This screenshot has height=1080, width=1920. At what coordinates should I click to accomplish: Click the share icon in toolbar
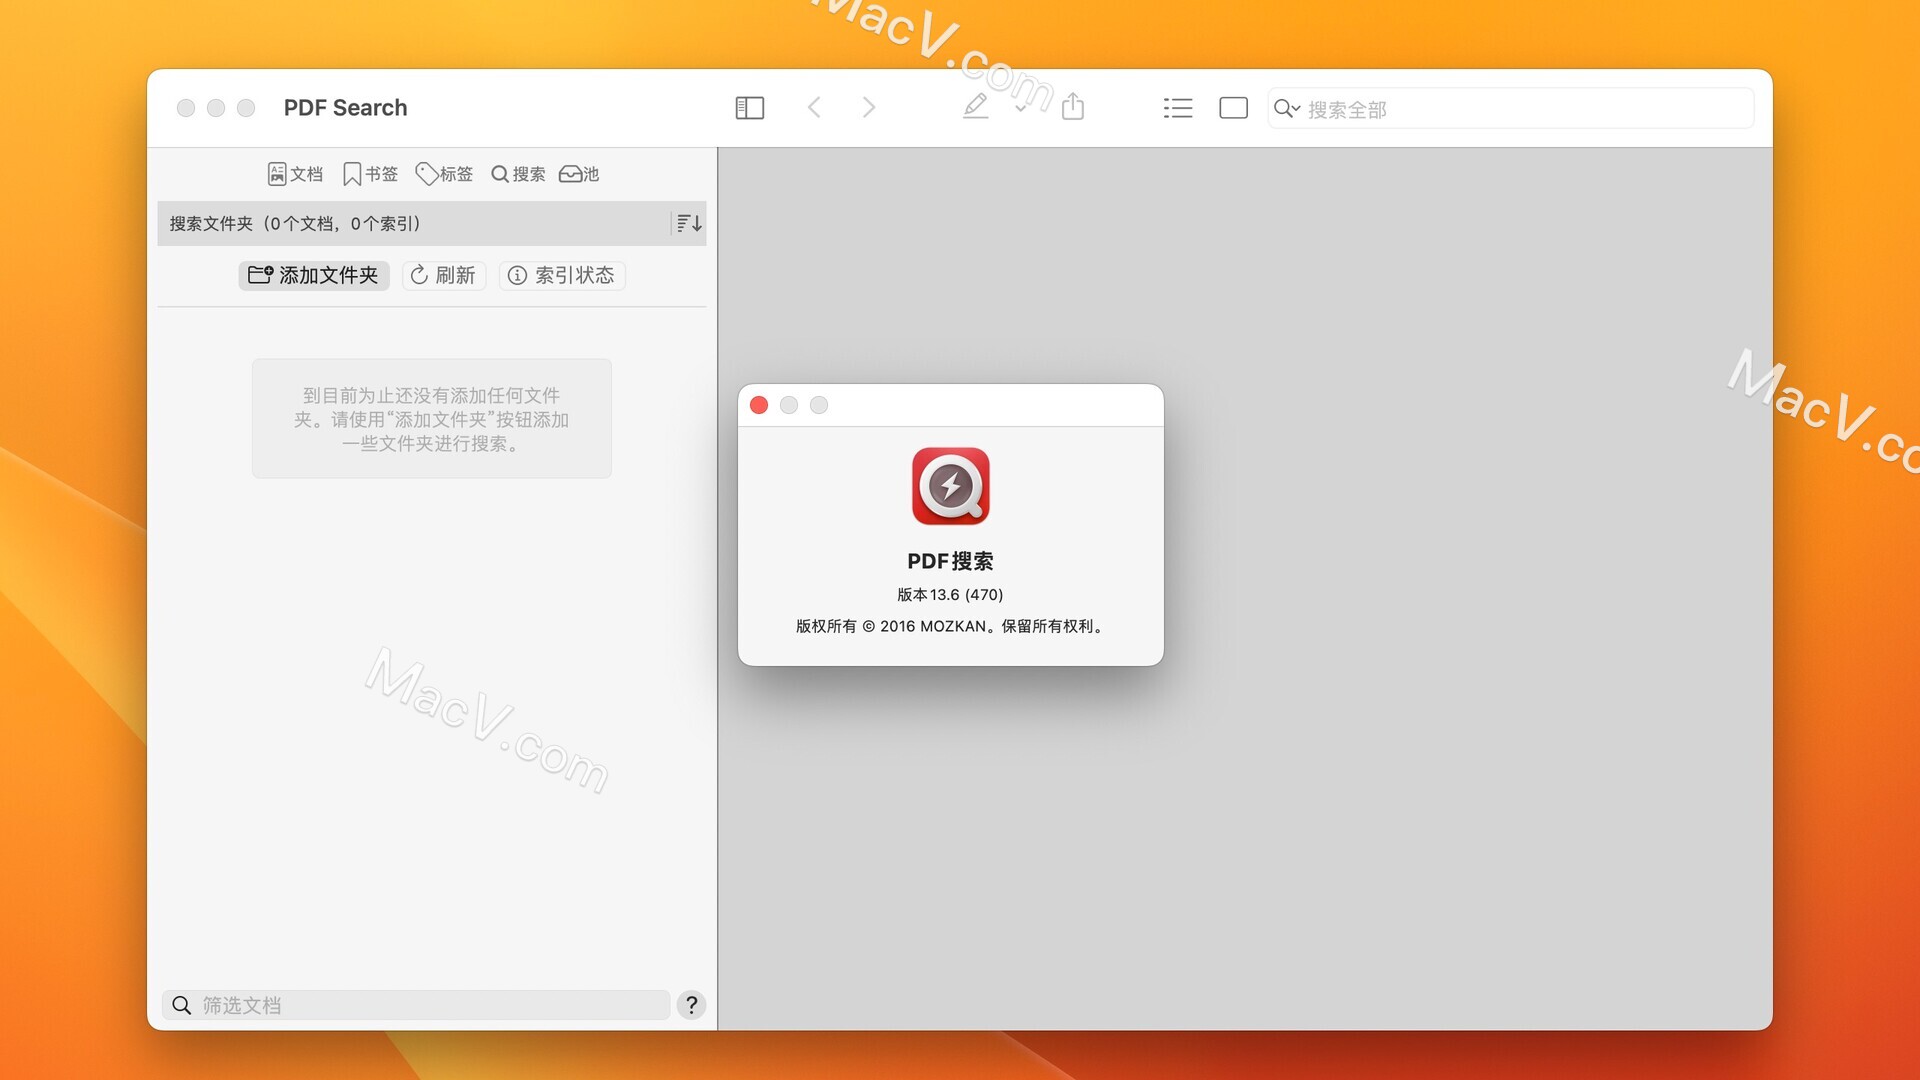(1073, 106)
